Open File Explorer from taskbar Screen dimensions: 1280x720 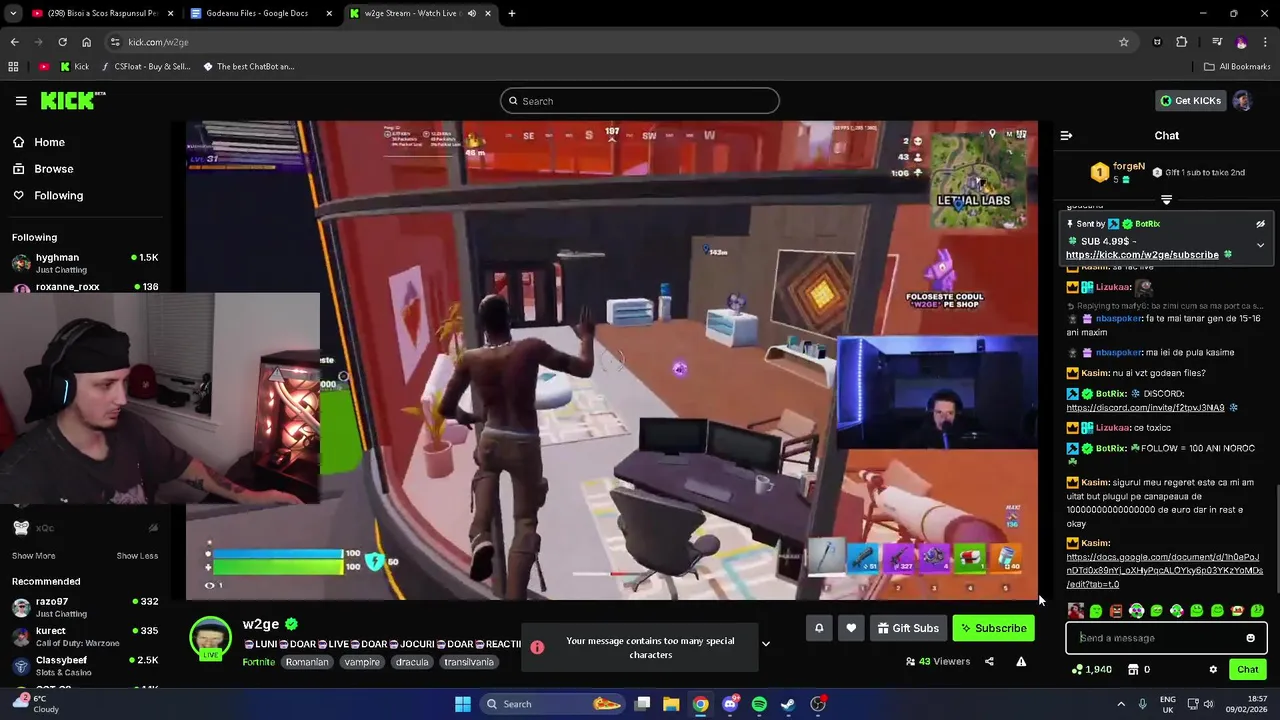(x=671, y=704)
